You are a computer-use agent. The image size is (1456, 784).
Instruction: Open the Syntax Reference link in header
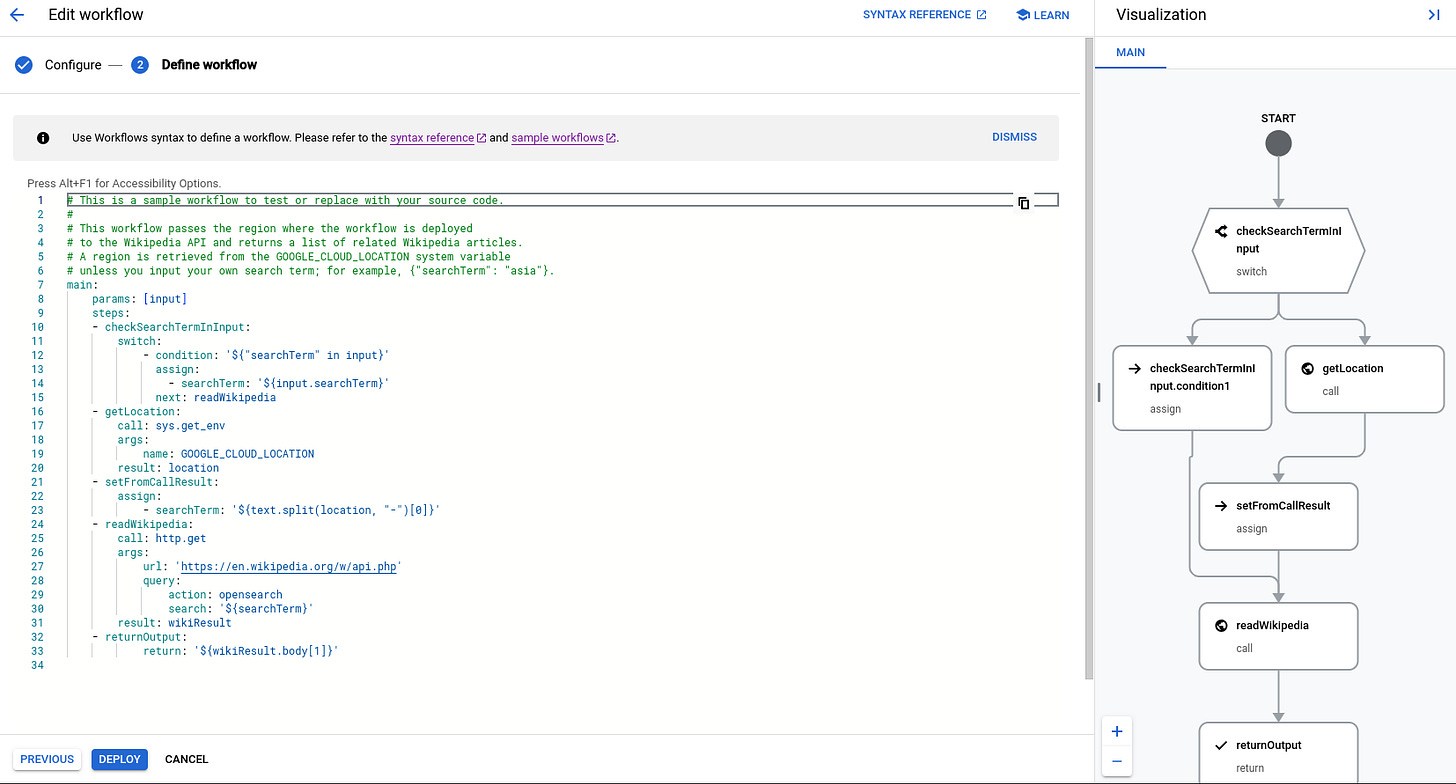point(924,15)
